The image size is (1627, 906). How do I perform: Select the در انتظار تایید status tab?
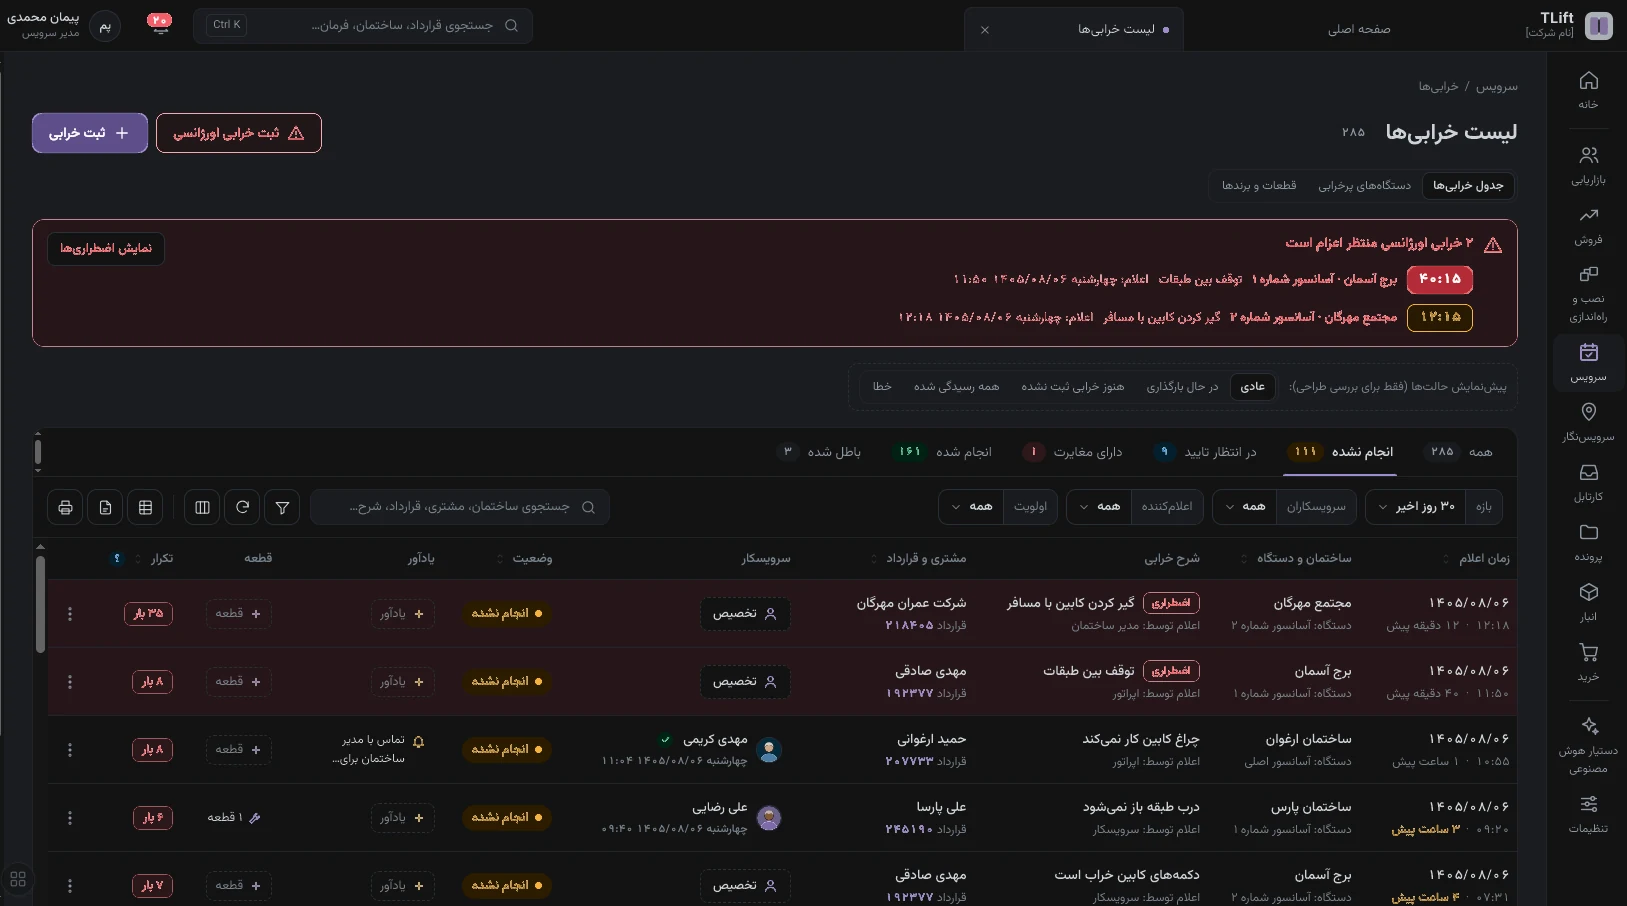point(1205,452)
